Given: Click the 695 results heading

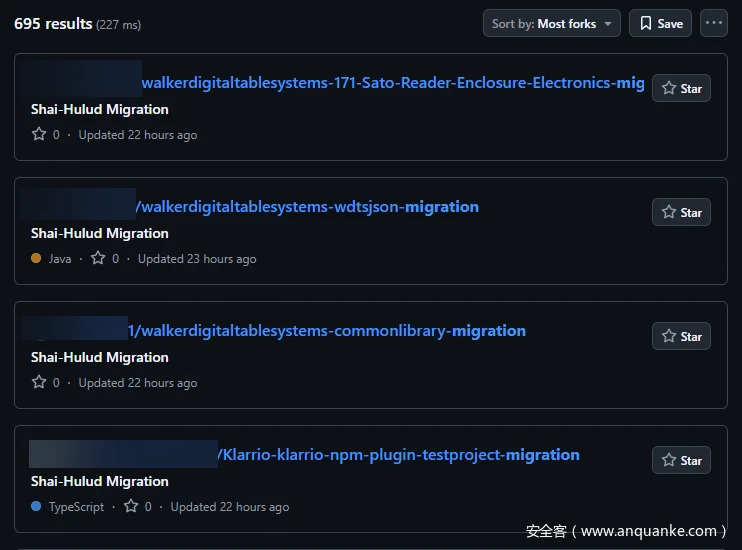Looking at the screenshot, I should click(x=53, y=23).
